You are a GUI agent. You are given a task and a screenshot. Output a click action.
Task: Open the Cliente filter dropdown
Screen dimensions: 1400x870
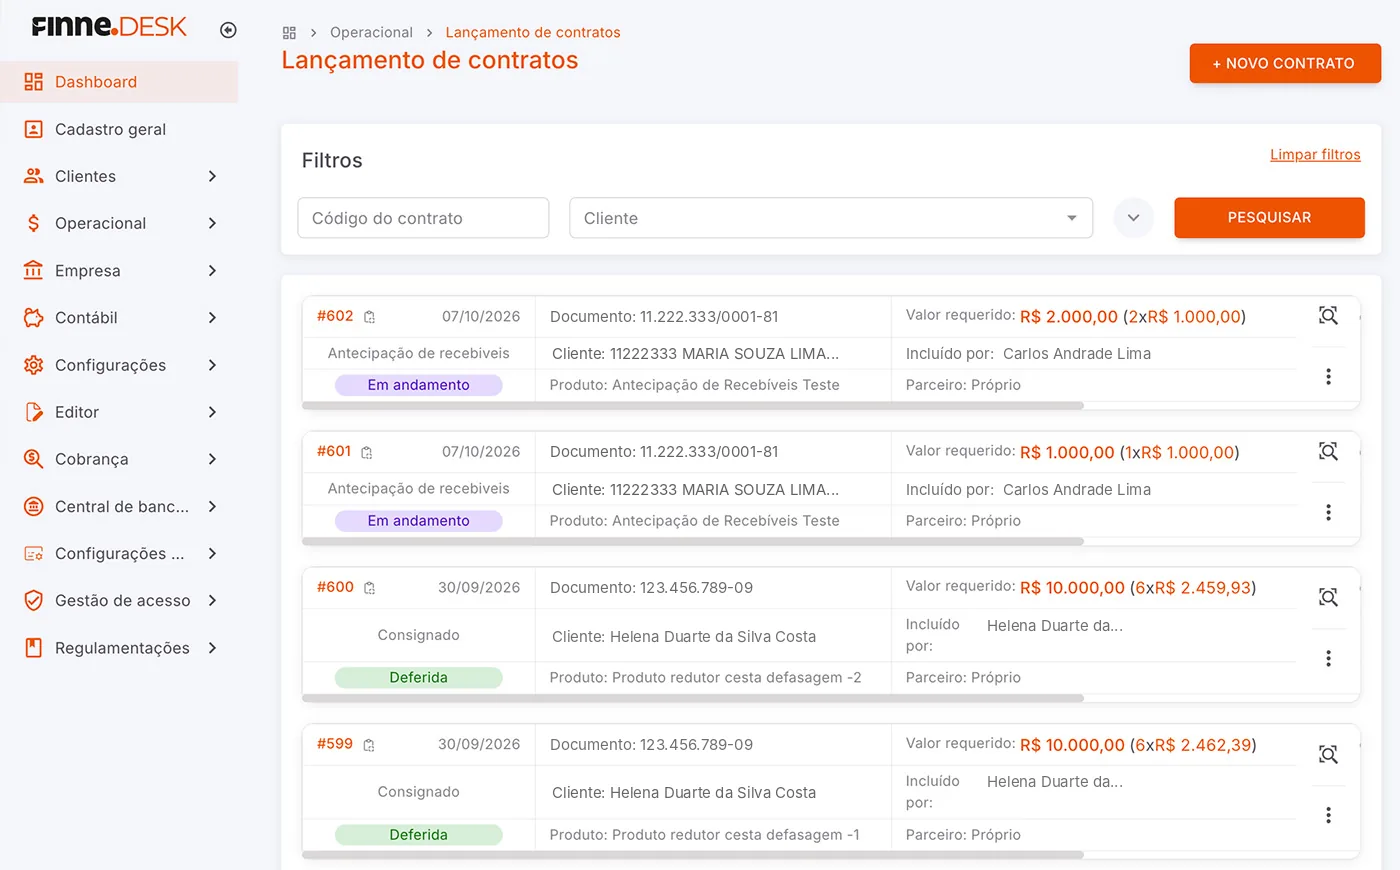coord(831,218)
